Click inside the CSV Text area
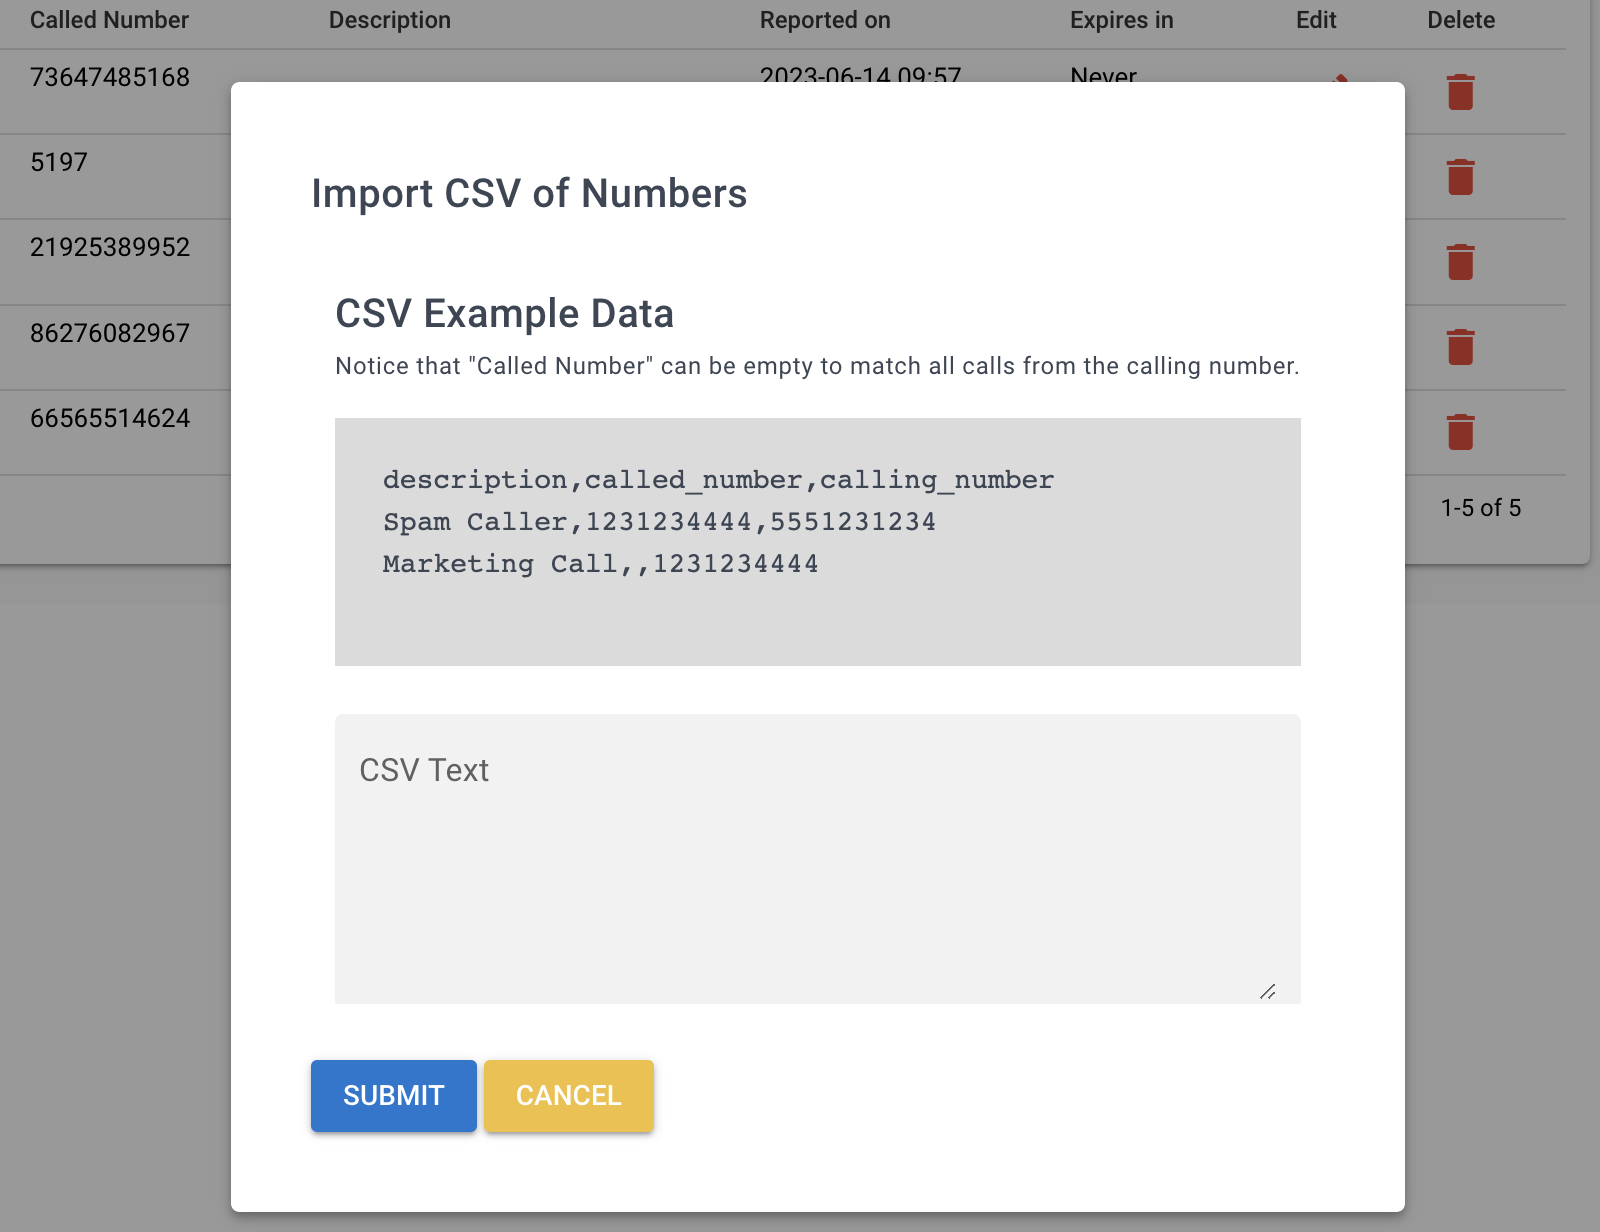The width and height of the screenshot is (1600, 1232). (815, 855)
